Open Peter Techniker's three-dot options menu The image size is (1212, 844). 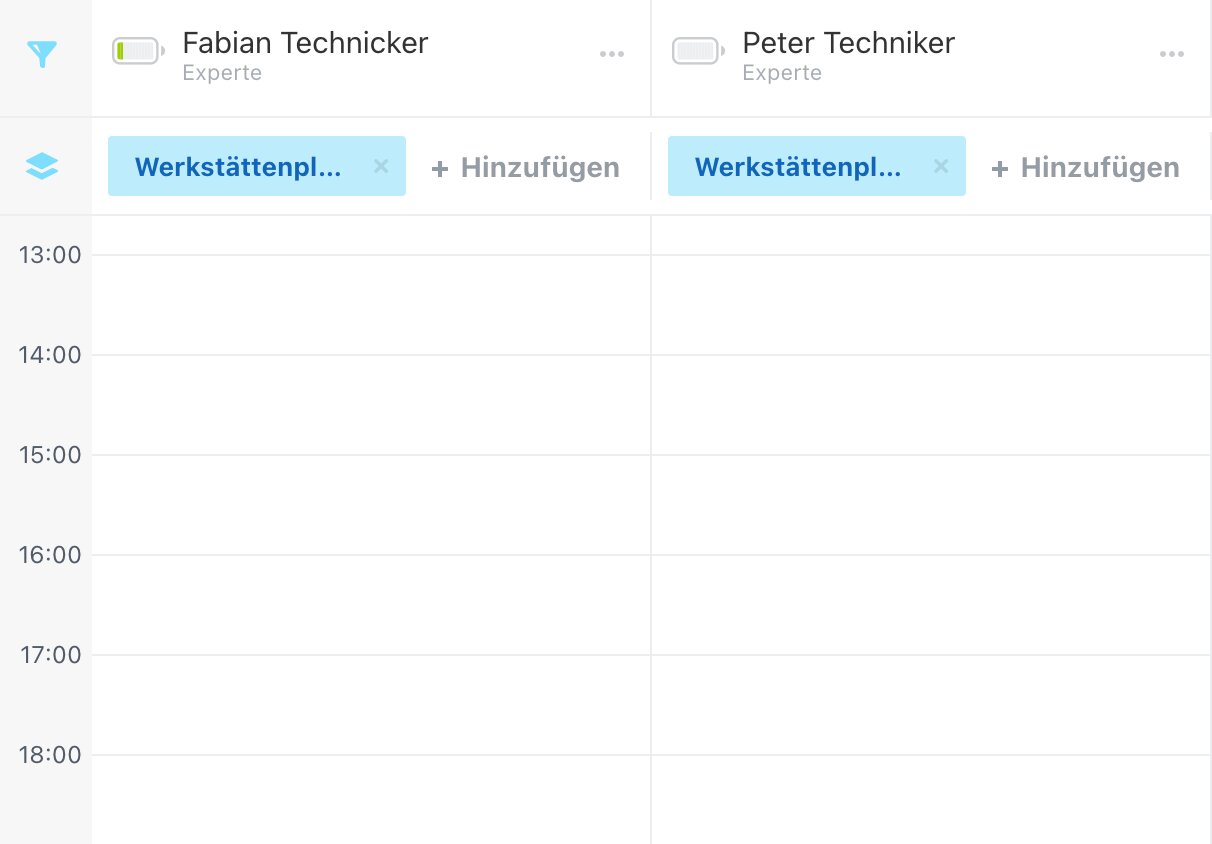pos(1172,54)
